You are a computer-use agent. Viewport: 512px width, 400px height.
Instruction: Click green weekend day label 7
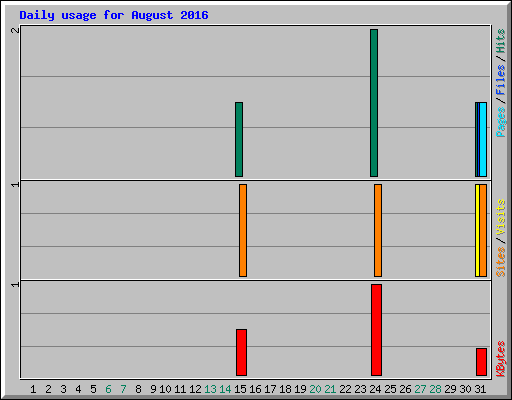(123, 389)
